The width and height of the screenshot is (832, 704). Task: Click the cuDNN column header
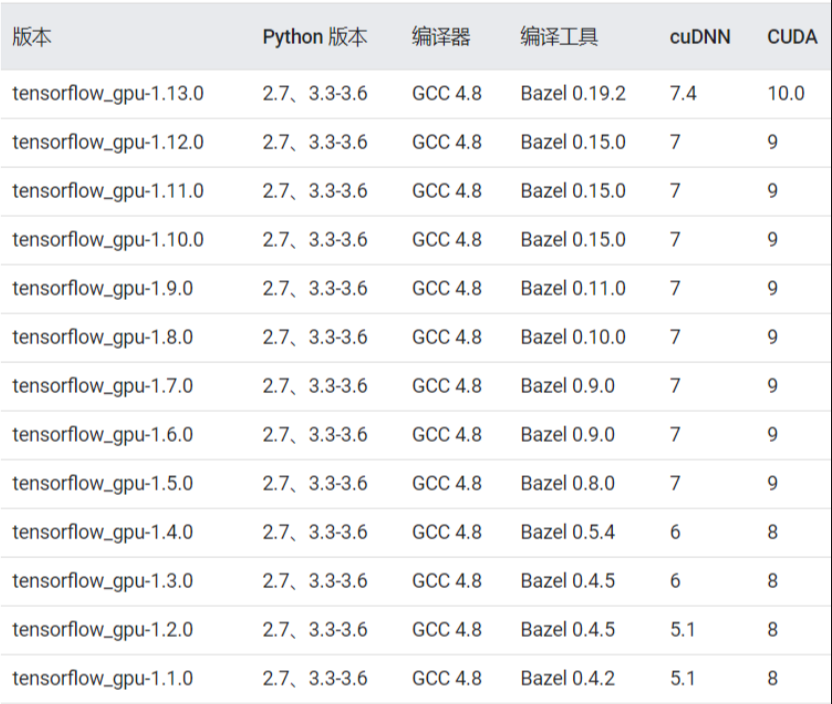(700, 38)
